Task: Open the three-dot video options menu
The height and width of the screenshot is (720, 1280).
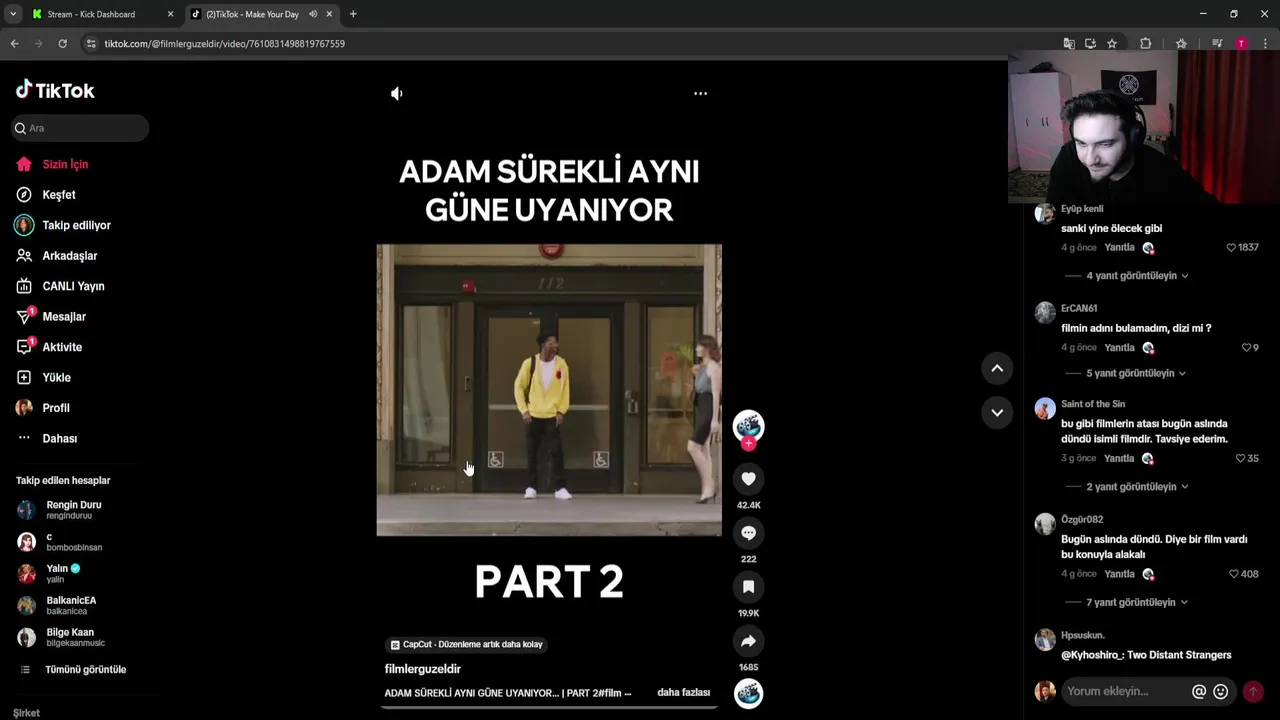Action: (x=700, y=93)
